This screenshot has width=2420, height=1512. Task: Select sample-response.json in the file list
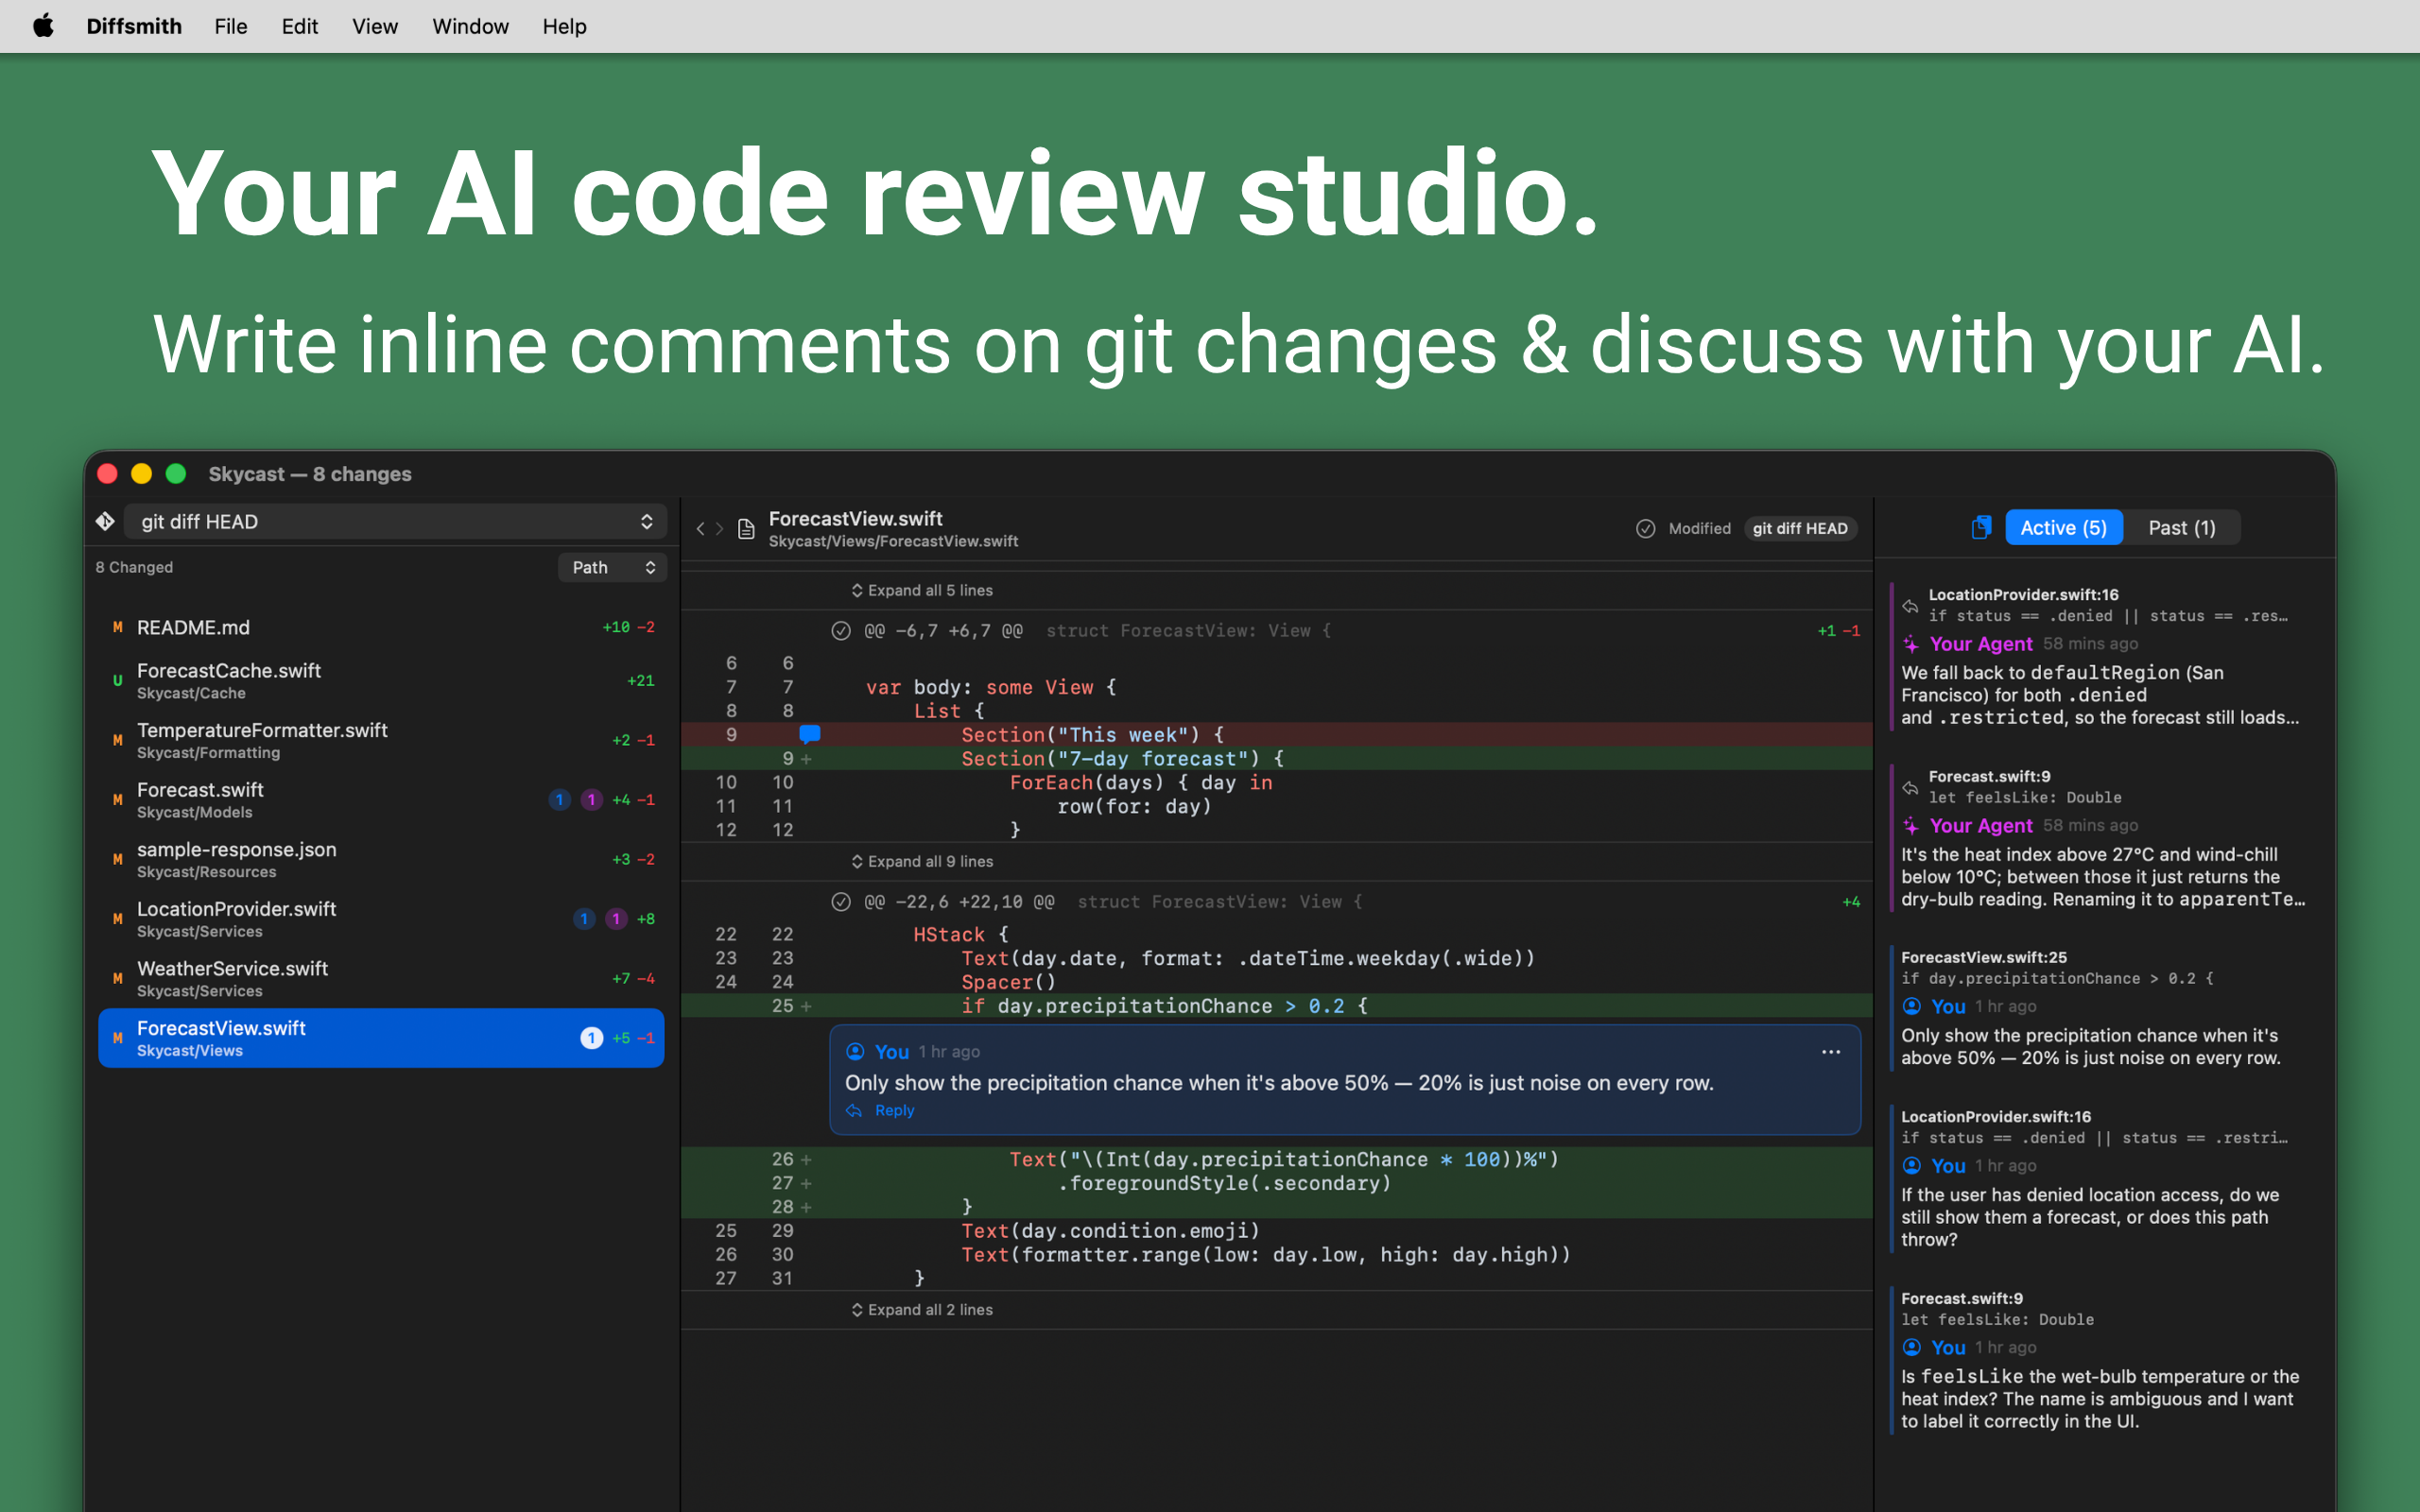[x=381, y=859]
